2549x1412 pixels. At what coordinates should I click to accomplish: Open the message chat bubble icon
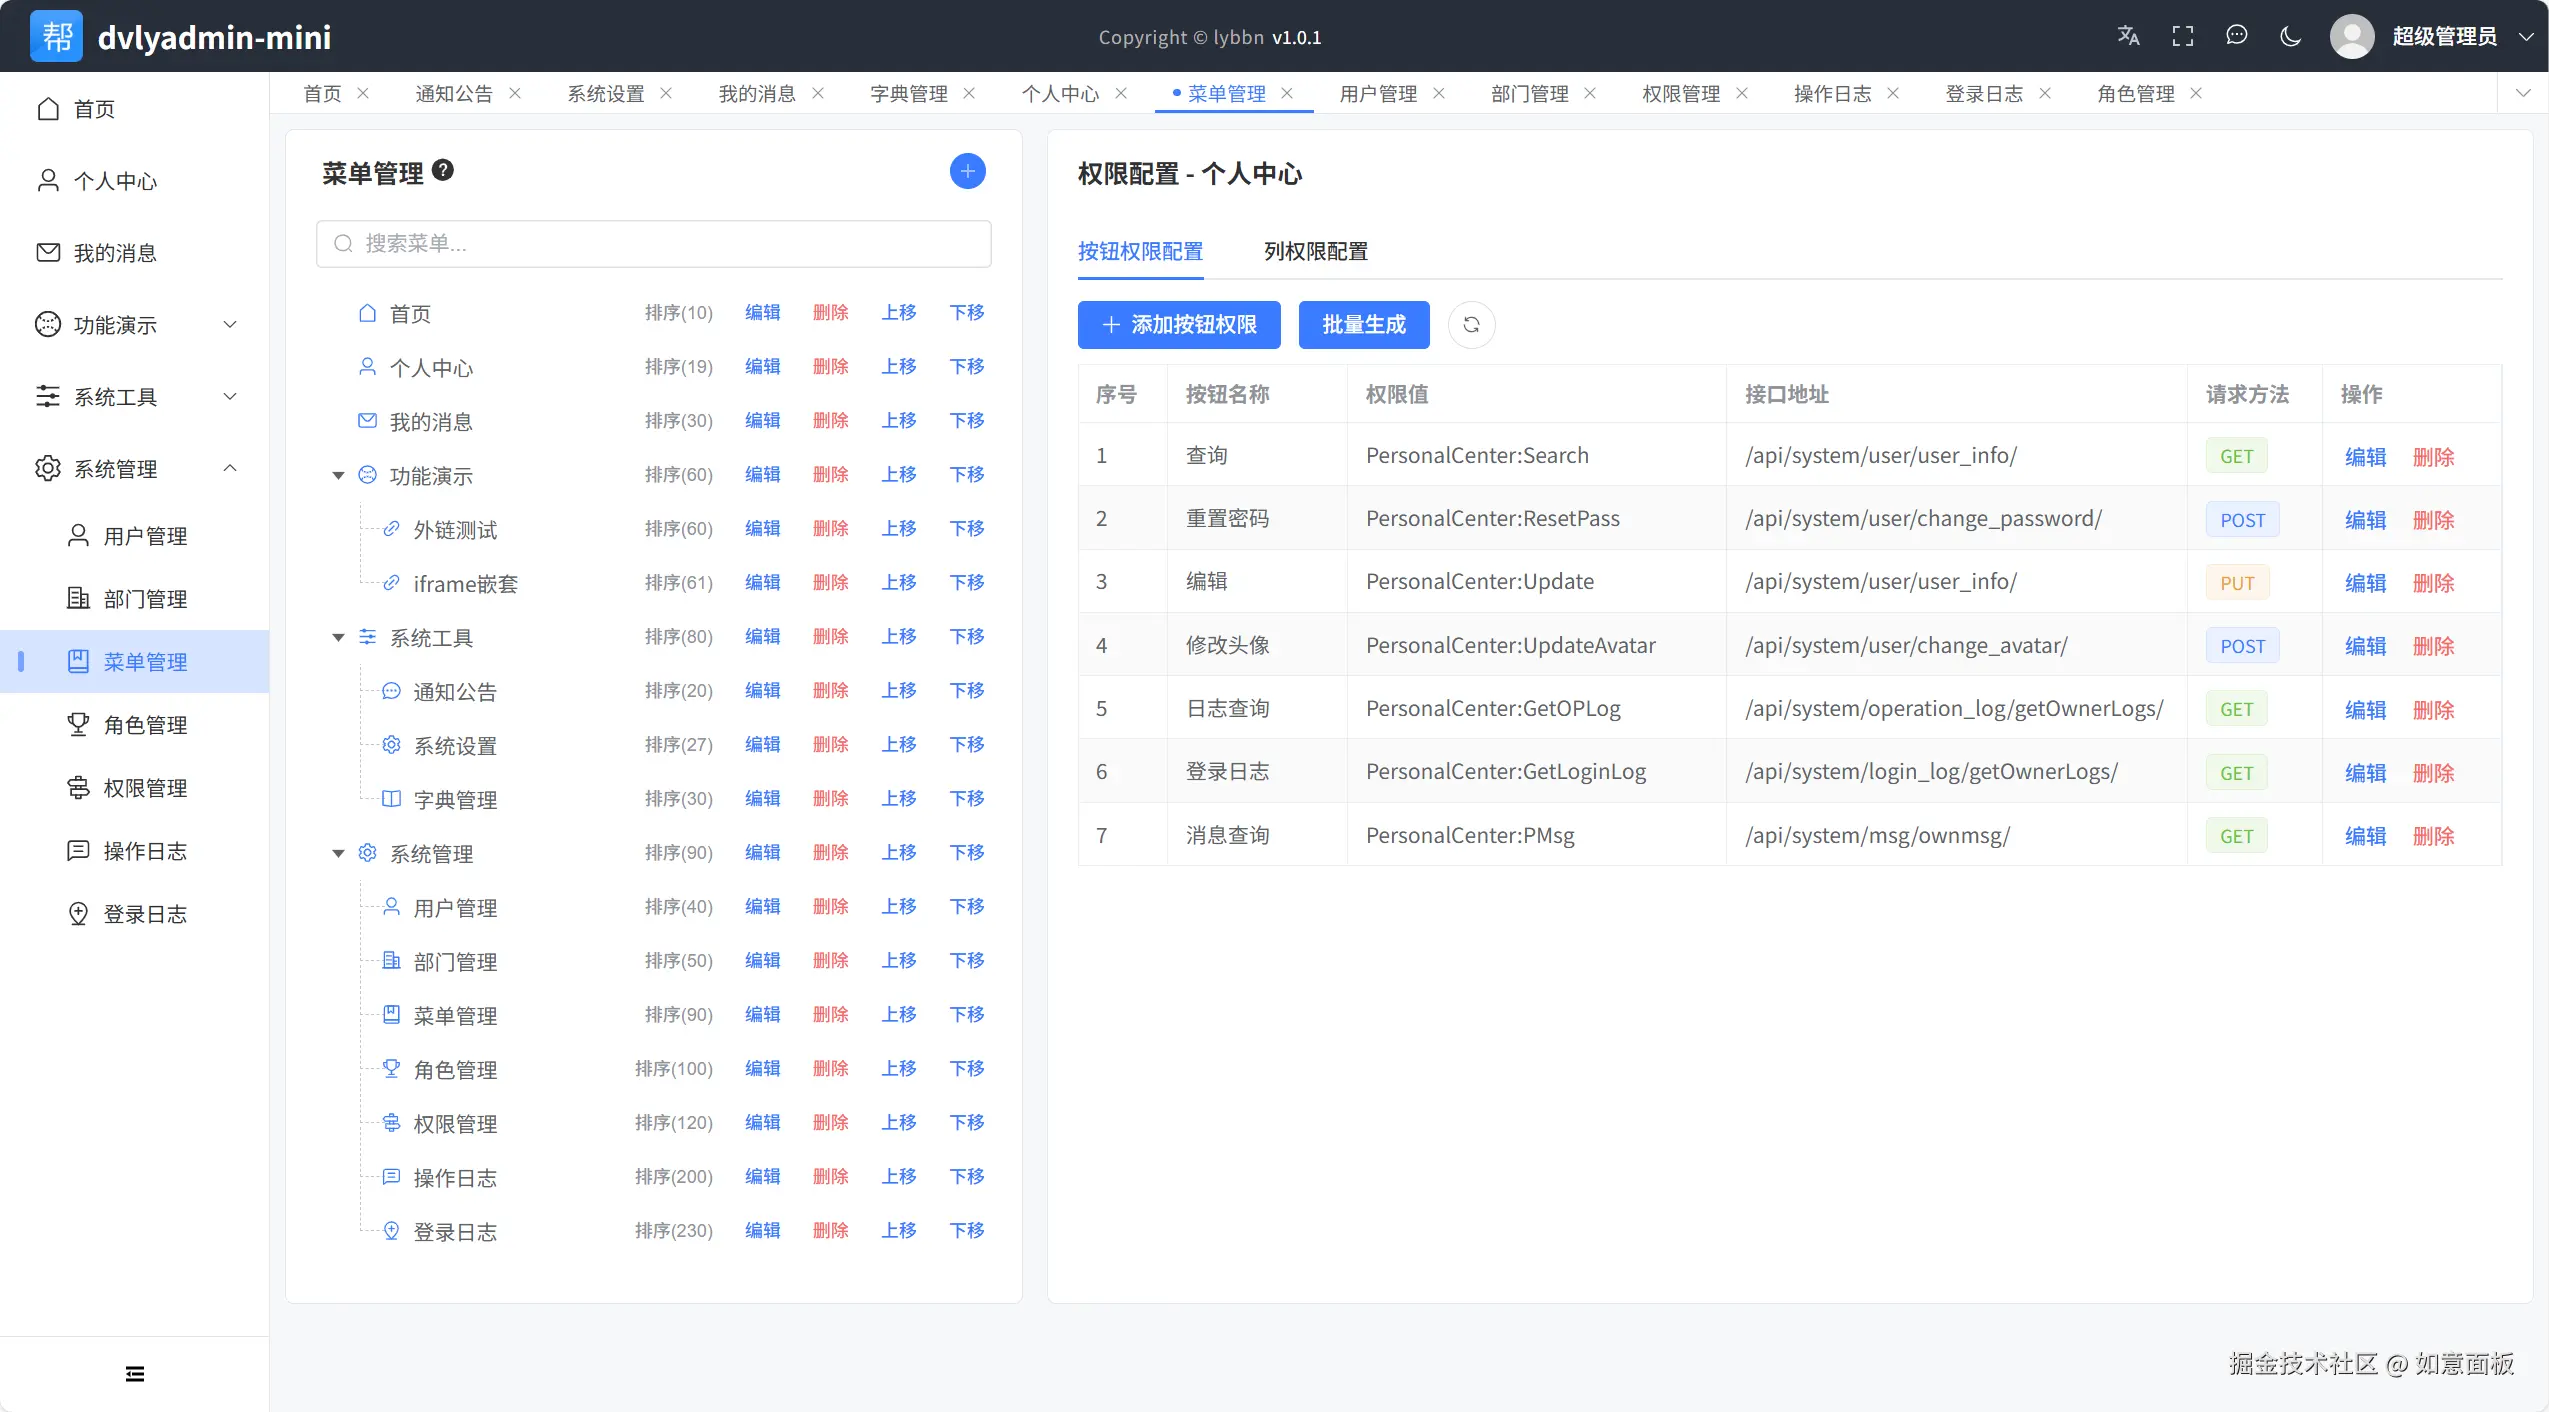pos(2237,36)
